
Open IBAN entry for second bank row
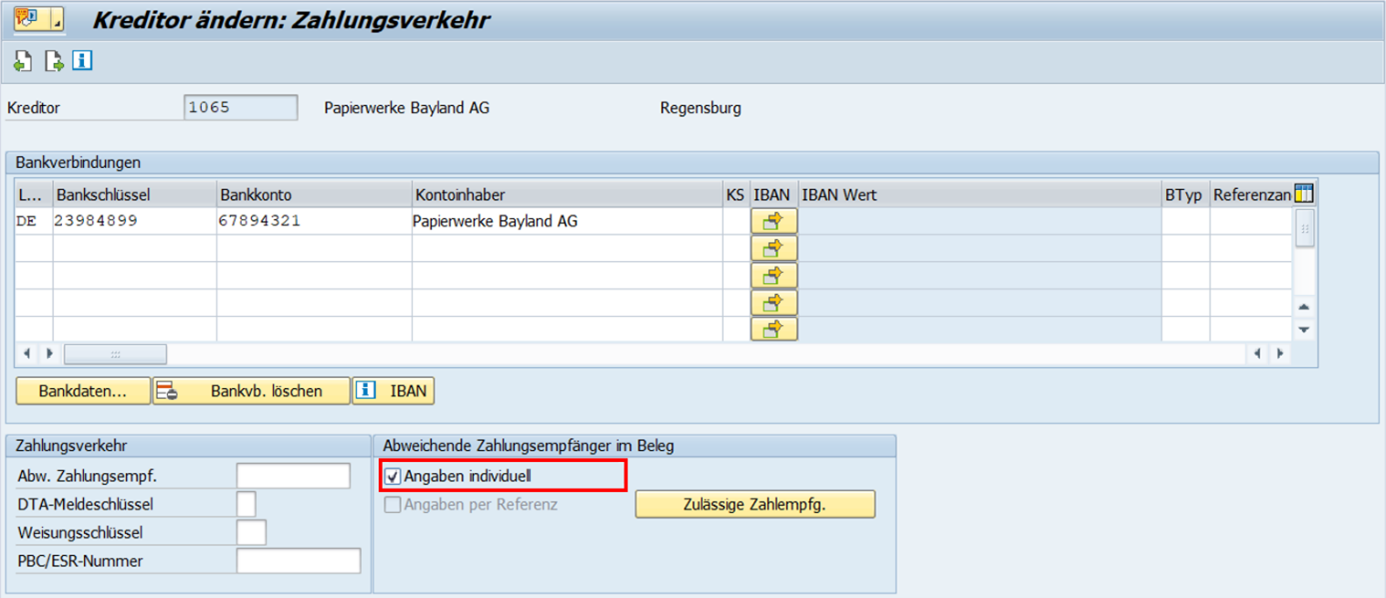coord(773,249)
